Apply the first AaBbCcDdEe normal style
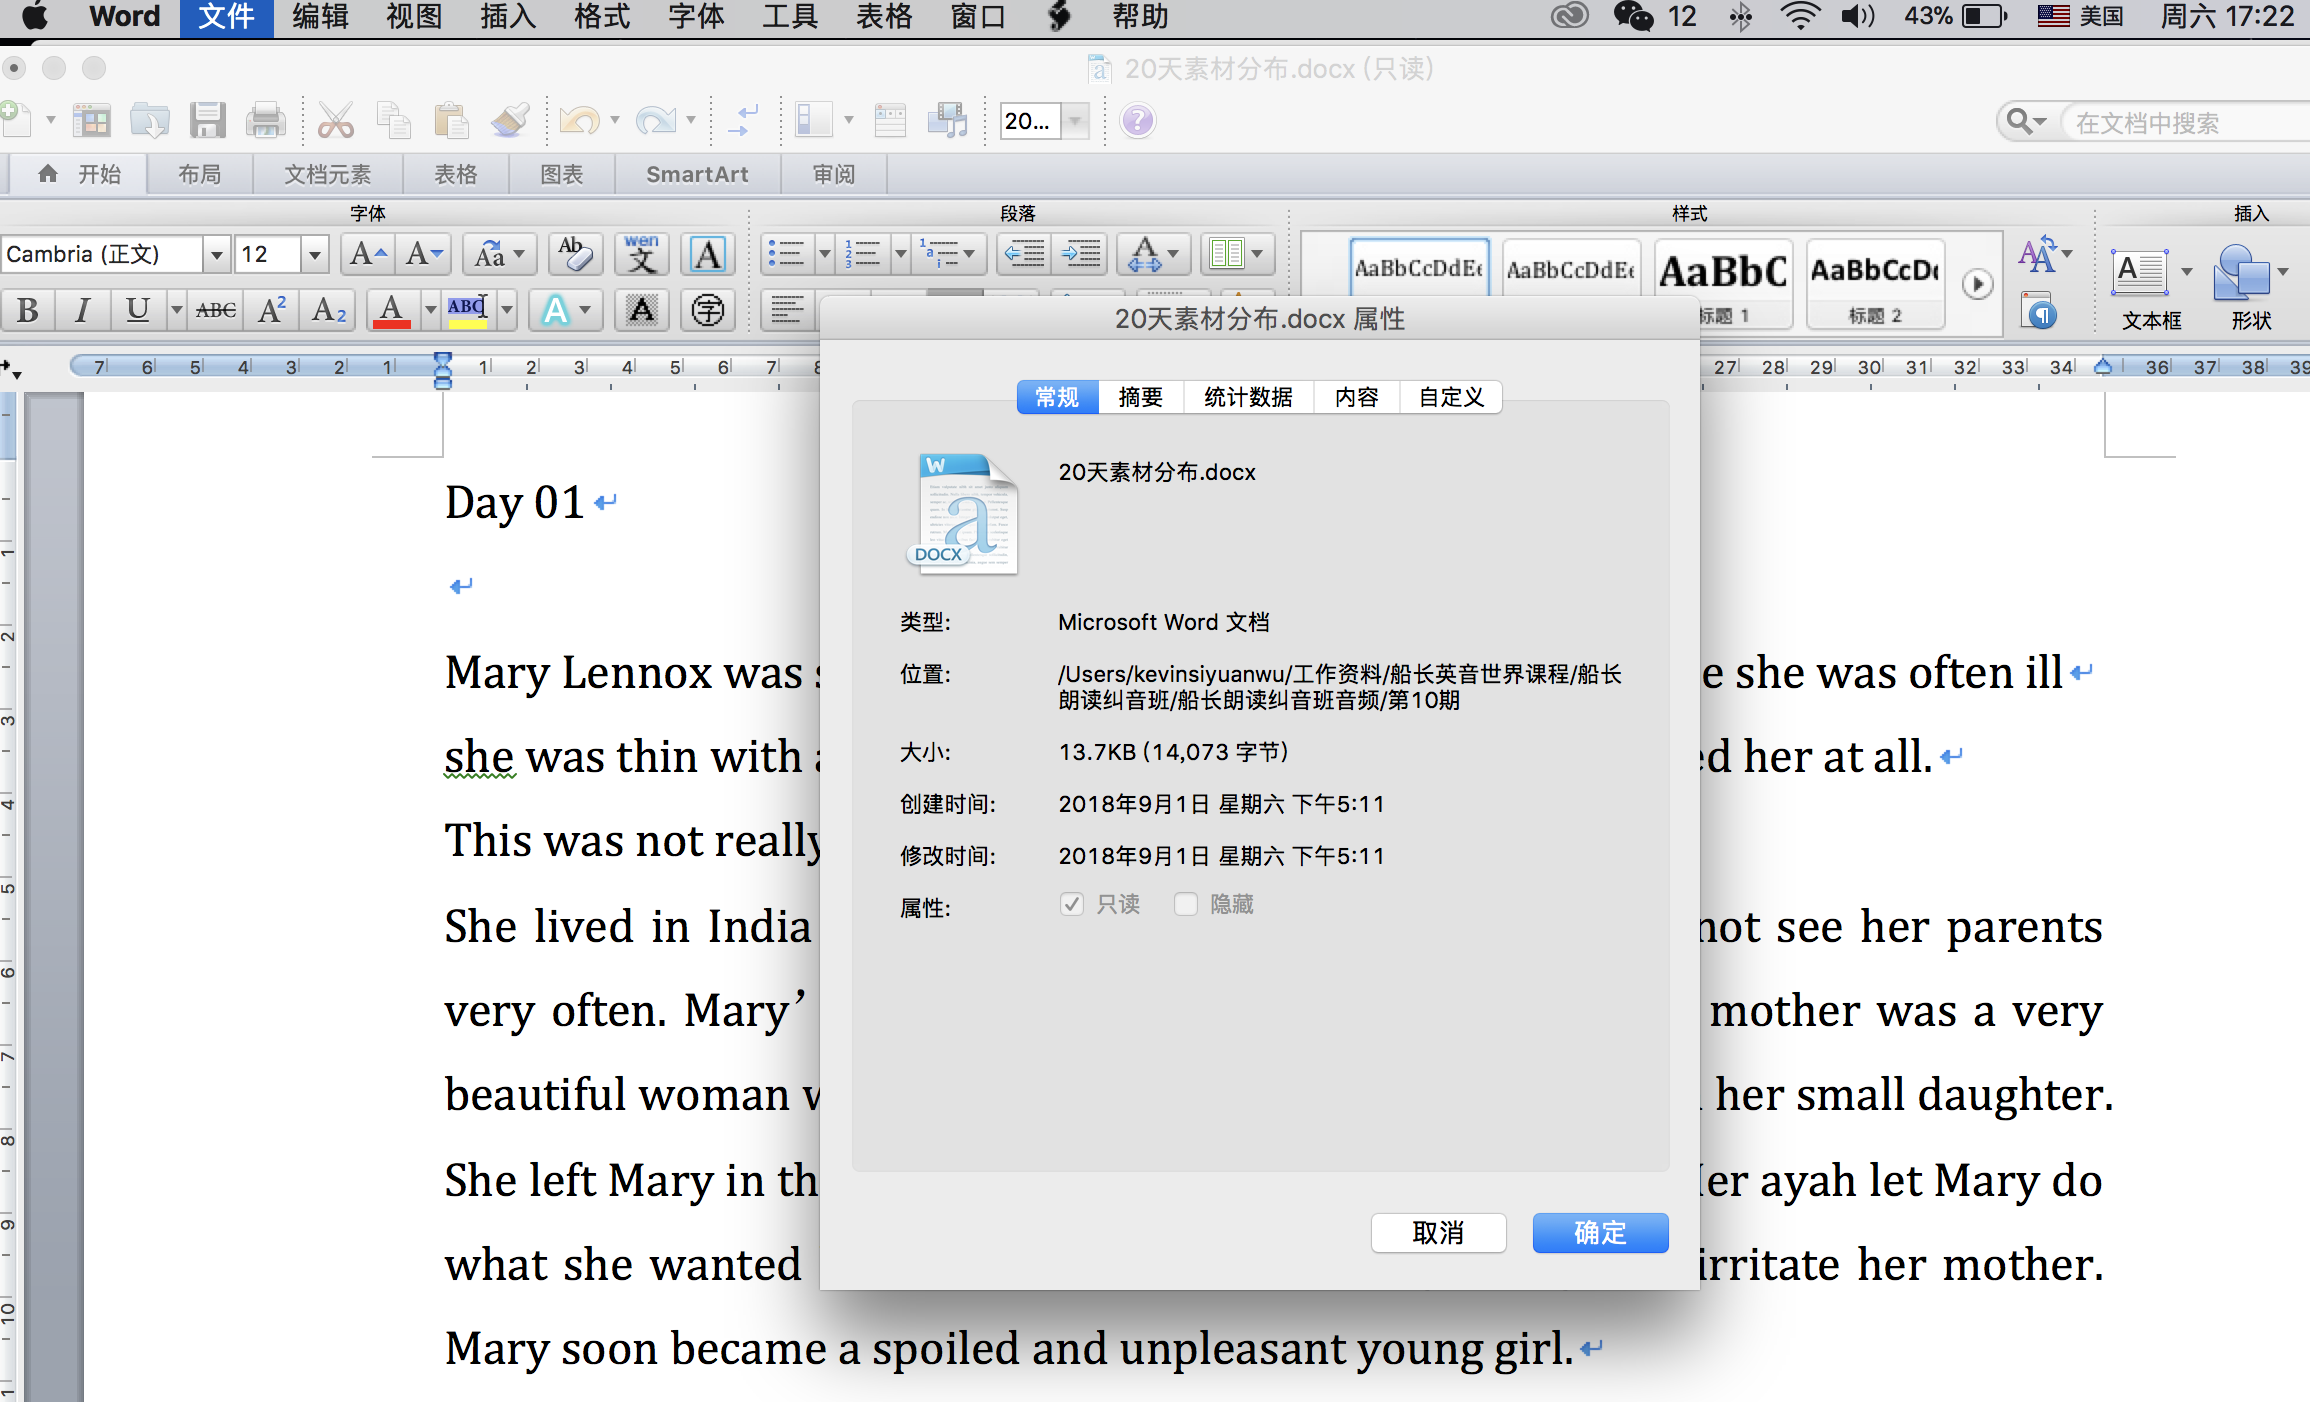 pos(1418,268)
